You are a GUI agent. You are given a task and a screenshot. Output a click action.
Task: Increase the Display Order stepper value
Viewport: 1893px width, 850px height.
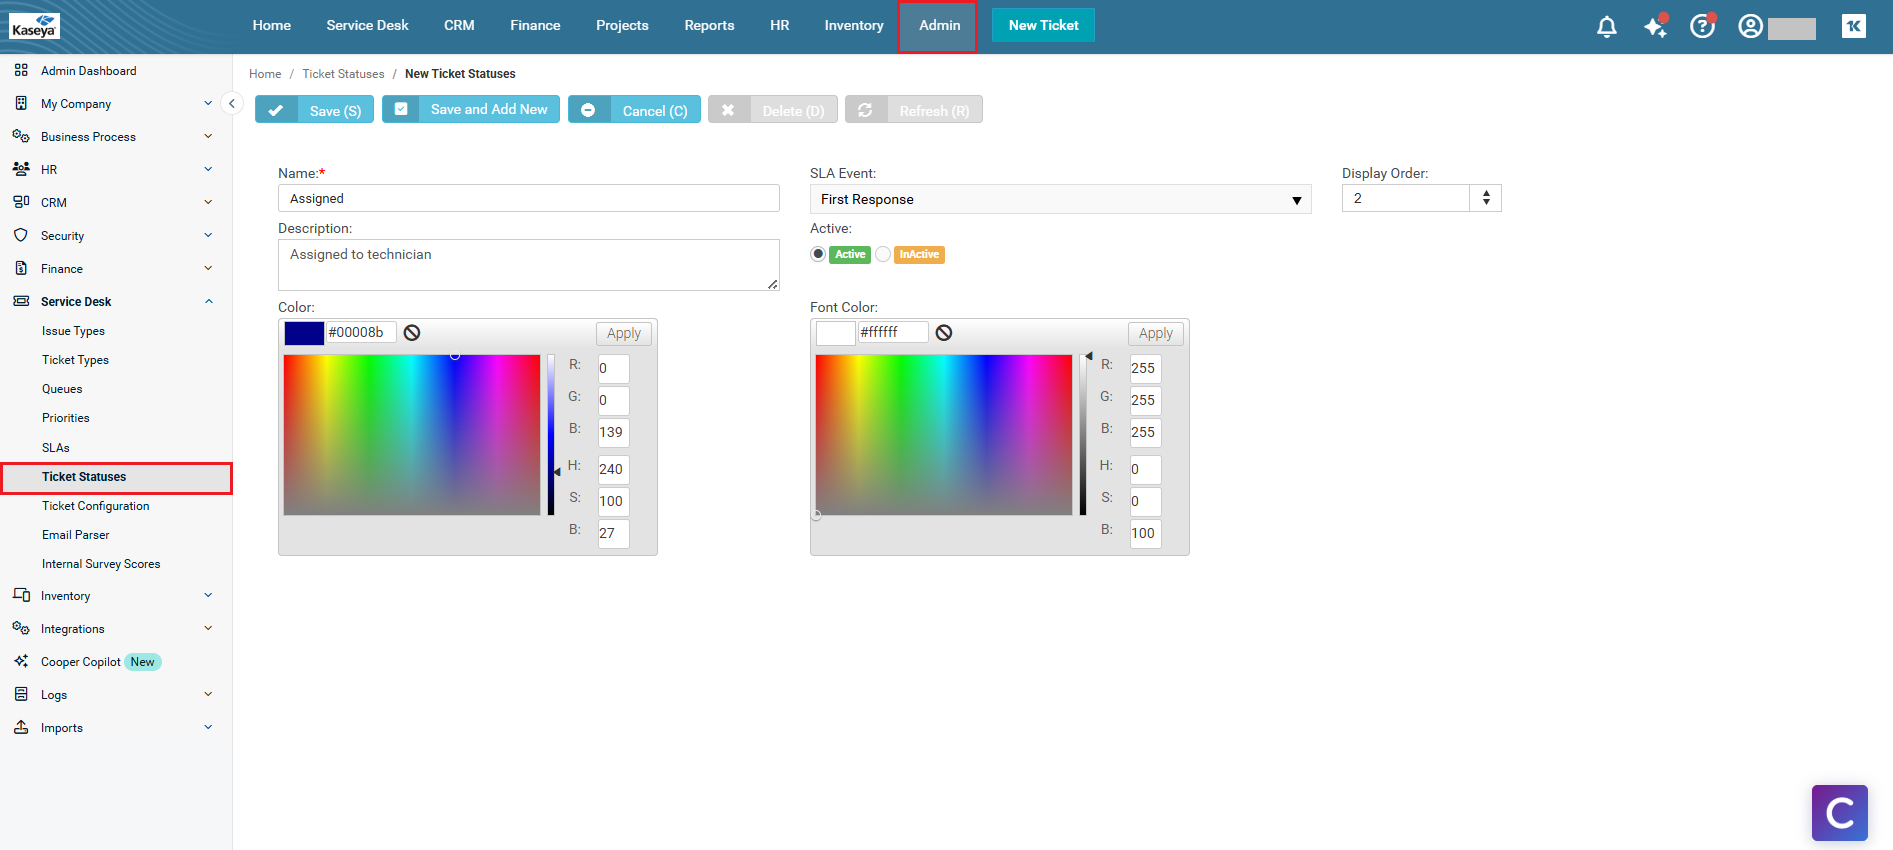click(x=1486, y=193)
